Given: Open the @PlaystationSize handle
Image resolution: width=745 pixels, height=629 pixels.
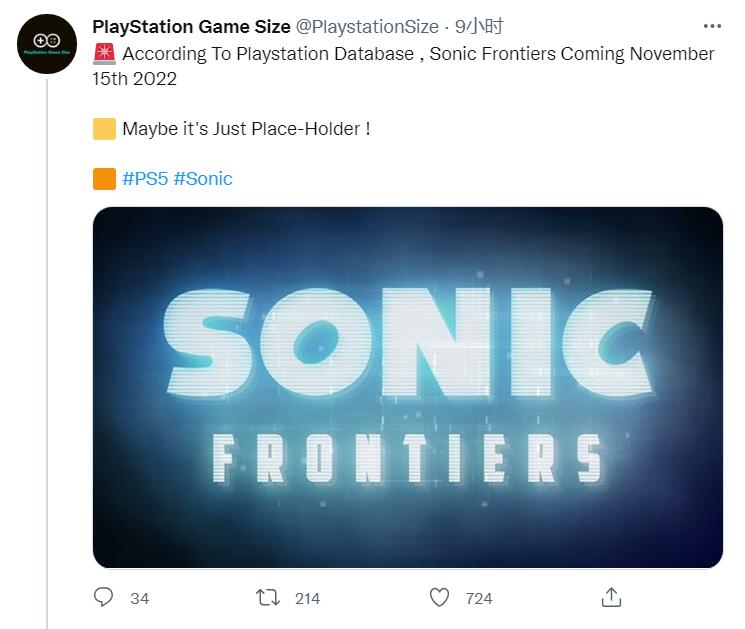Looking at the screenshot, I should coord(367,26).
